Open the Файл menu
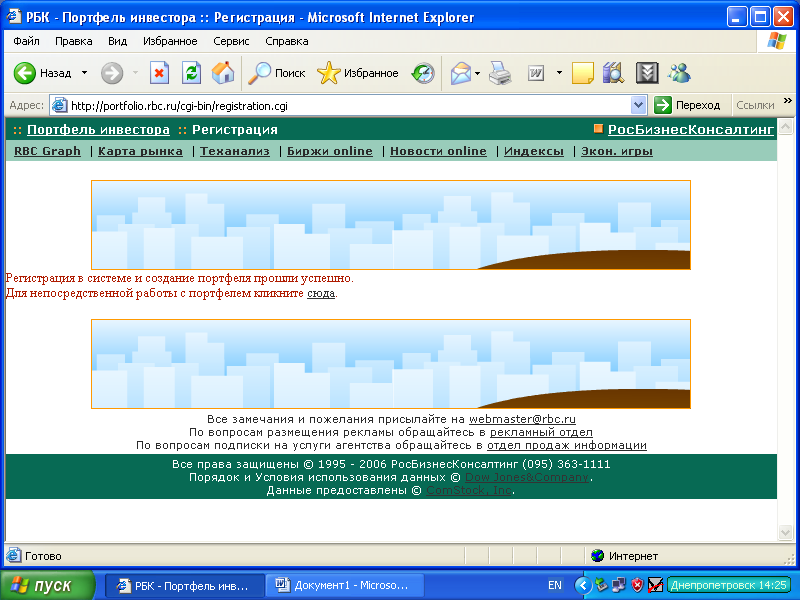 [27, 41]
